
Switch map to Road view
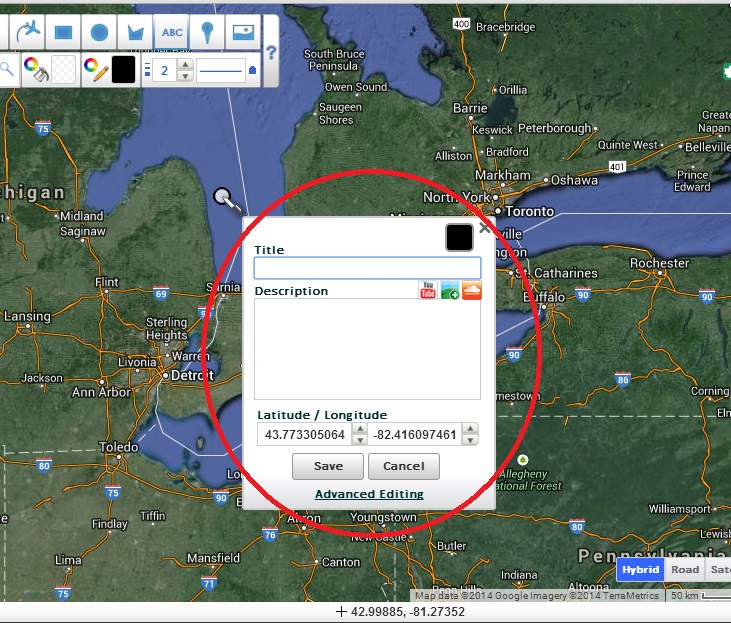[685, 570]
